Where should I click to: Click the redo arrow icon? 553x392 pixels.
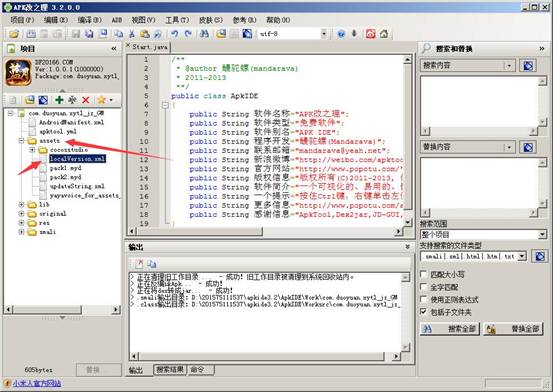tap(188, 34)
